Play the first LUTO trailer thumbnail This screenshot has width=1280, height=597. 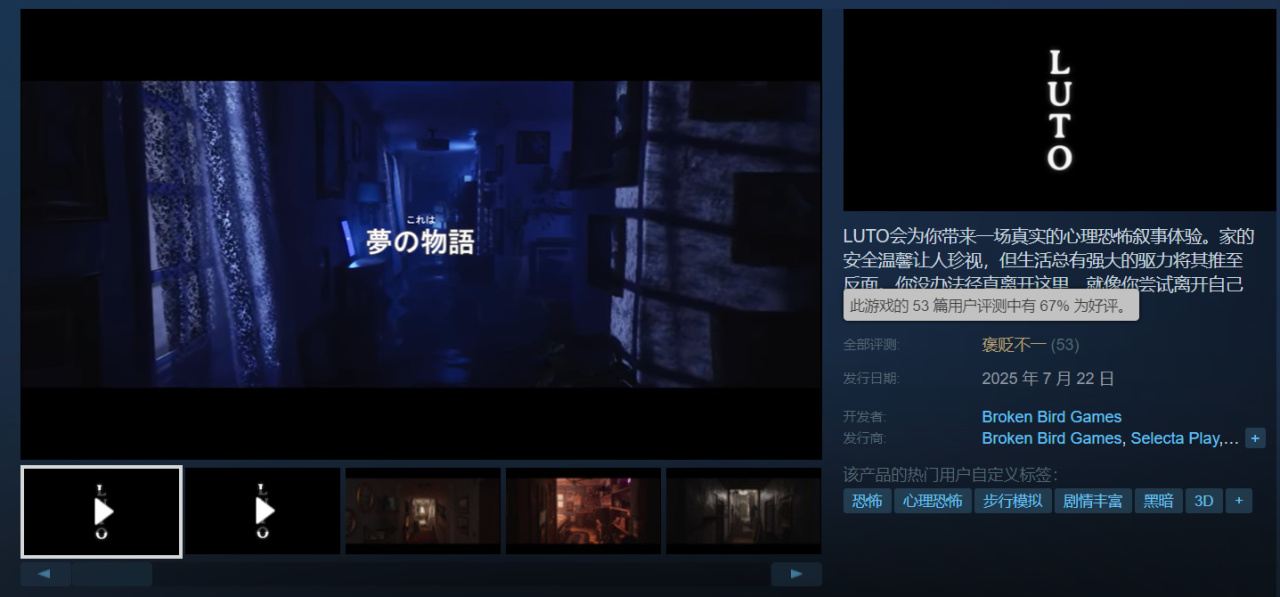point(101,511)
